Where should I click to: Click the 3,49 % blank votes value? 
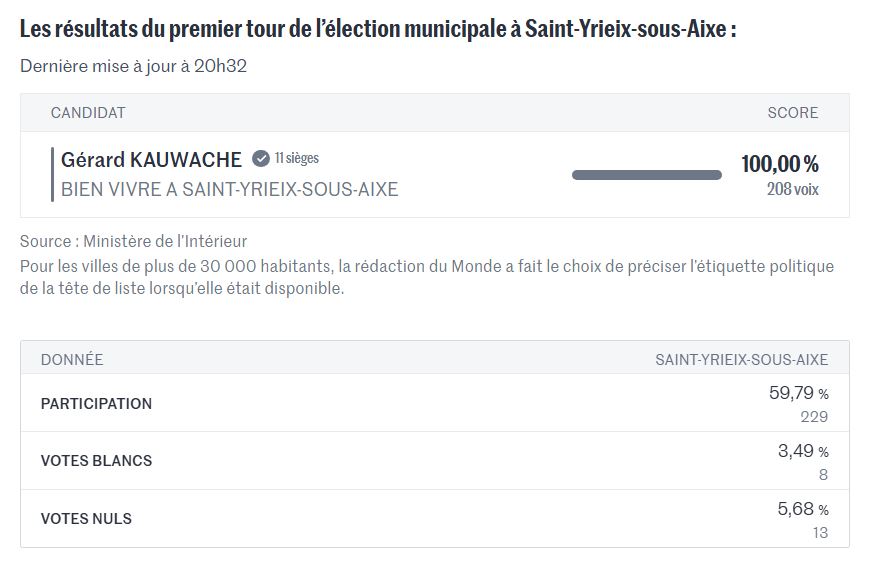coord(803,452)
